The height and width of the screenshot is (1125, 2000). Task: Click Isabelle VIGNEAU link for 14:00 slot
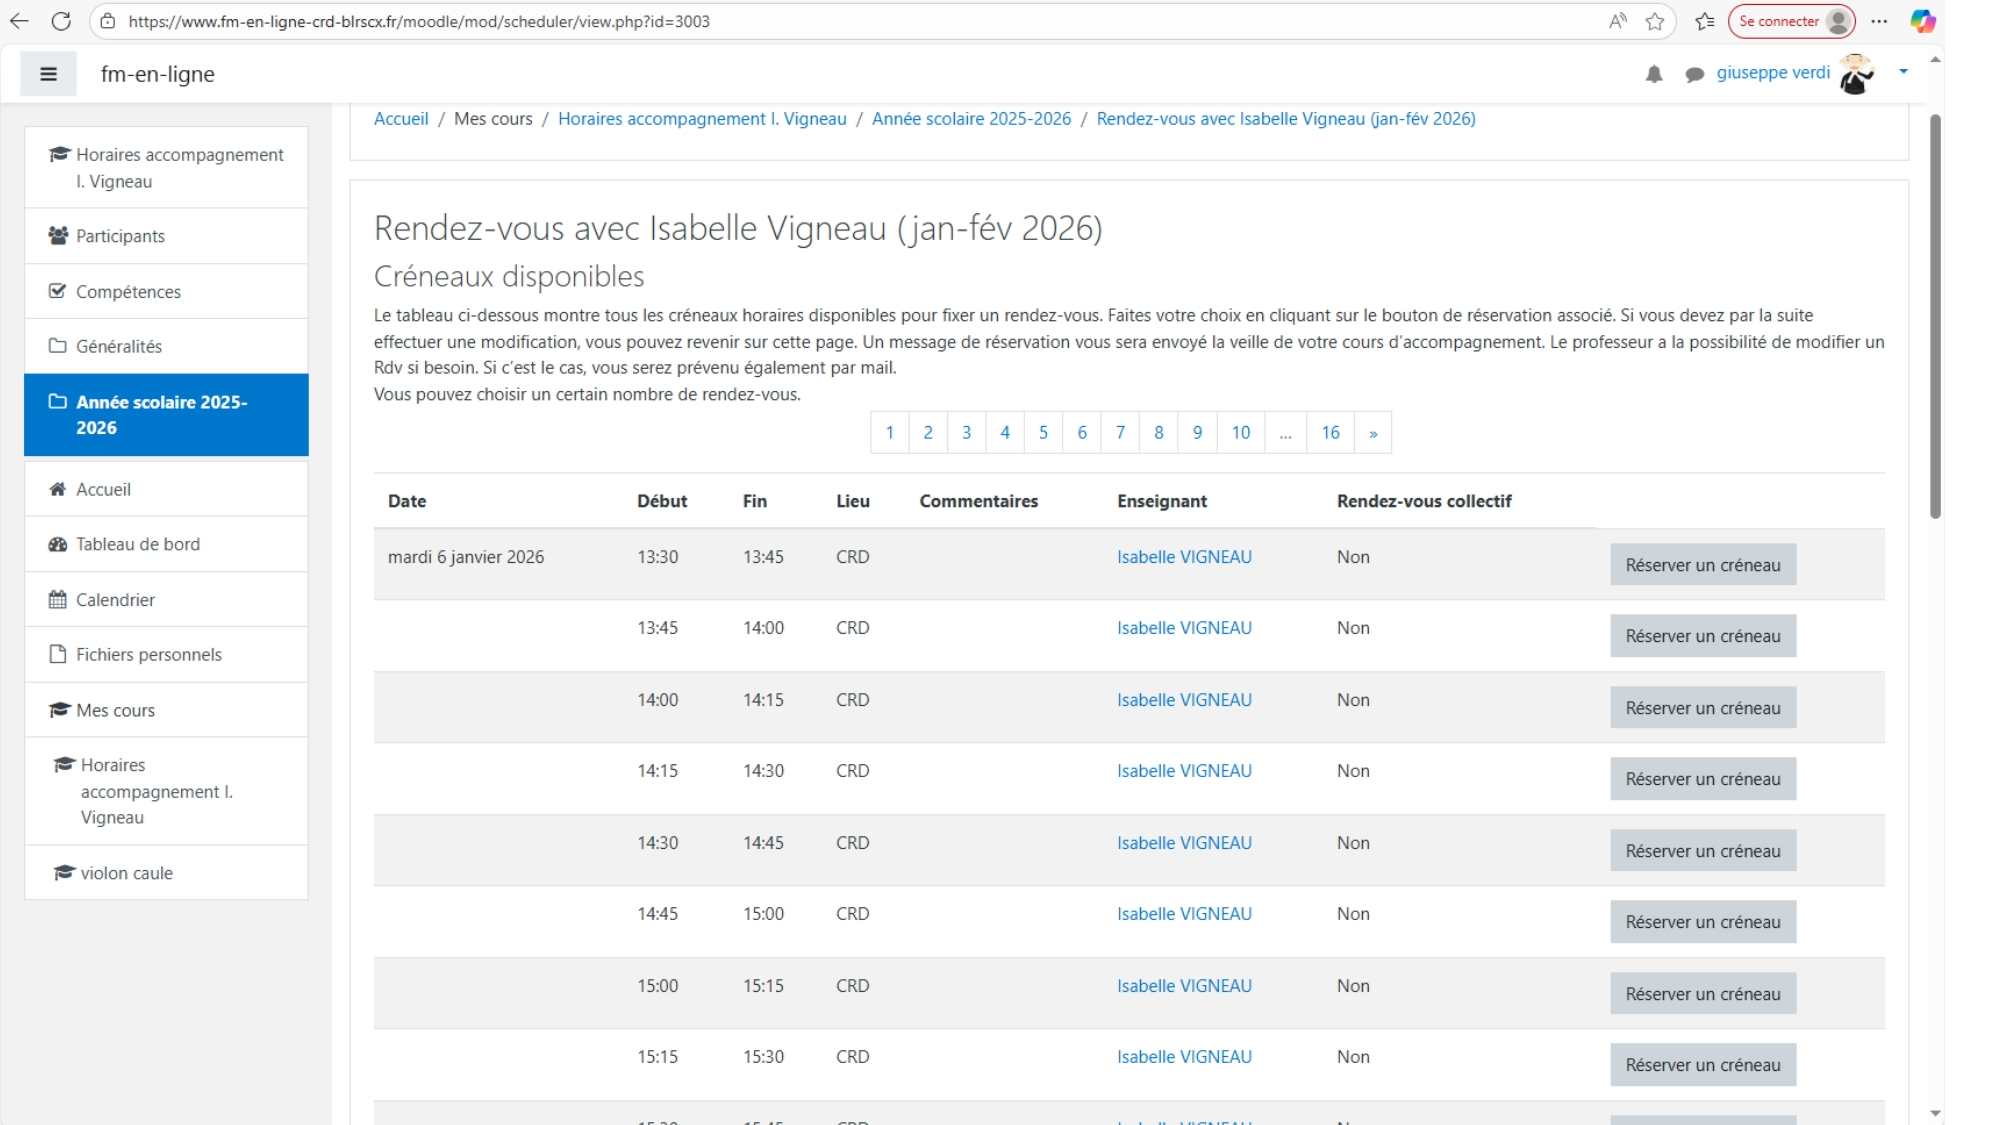coord(1184,700)
